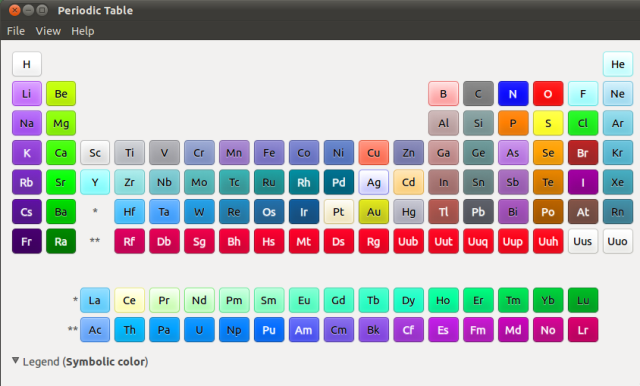Choose the Gold Au element
640x386 pixels.
point(373,212)
